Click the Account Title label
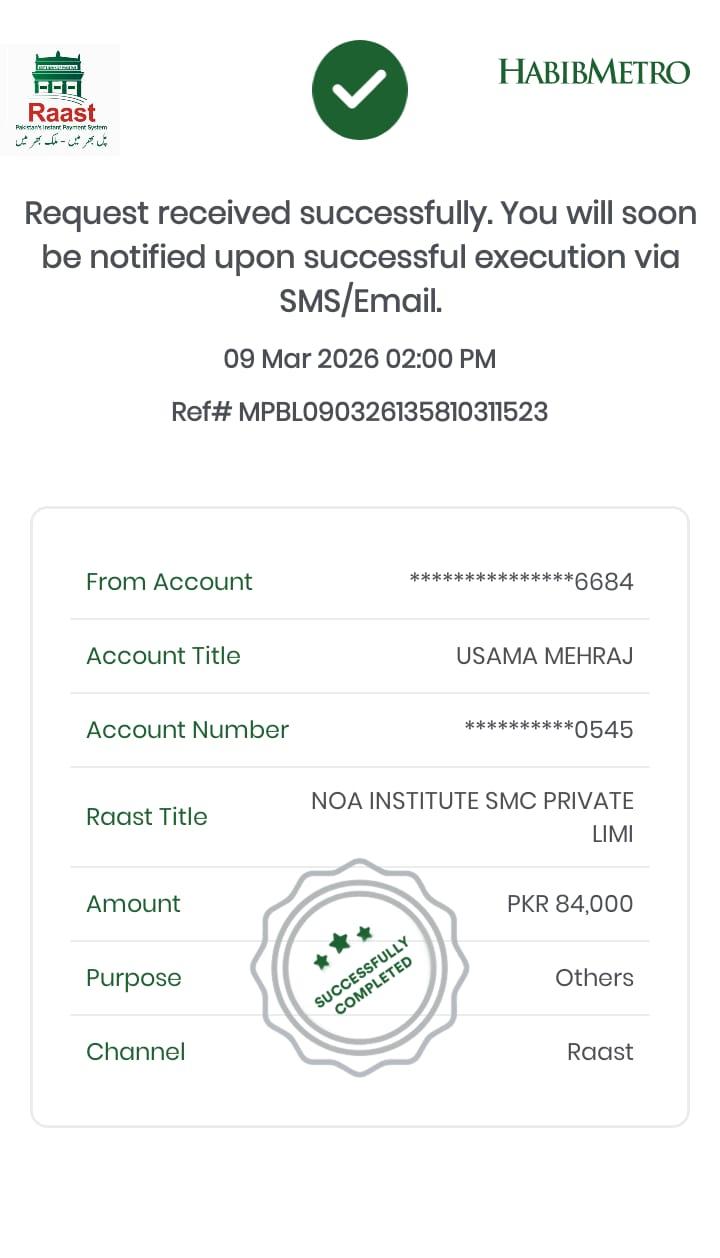720x1258 pixels. coord(163,656)
